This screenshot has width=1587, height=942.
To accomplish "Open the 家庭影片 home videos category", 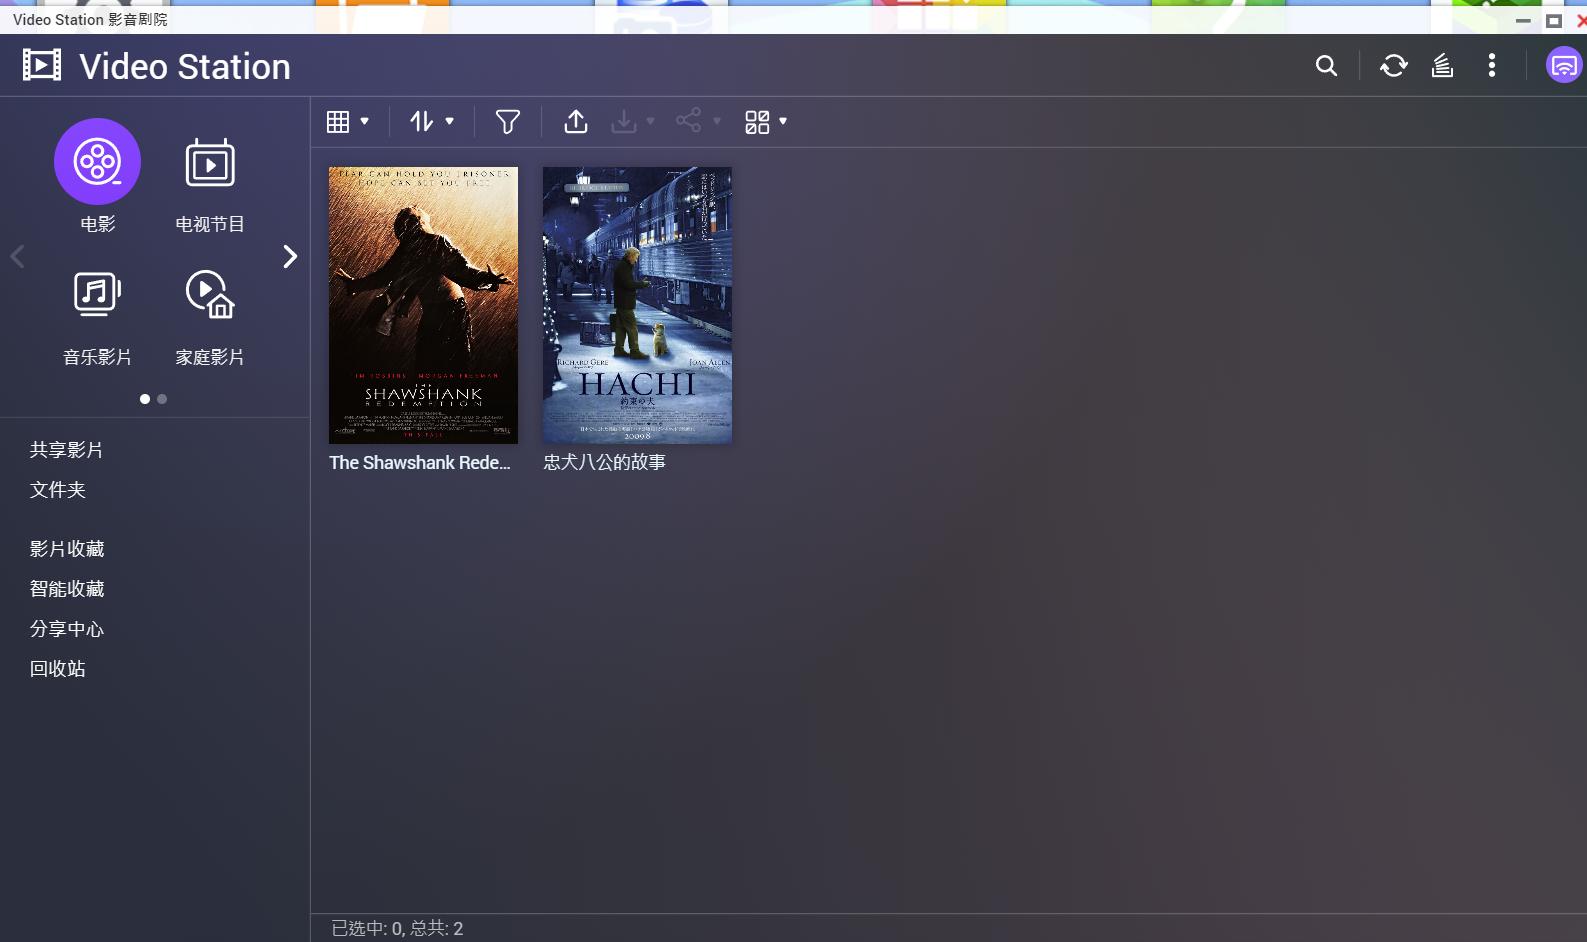I will click(210, 295).
